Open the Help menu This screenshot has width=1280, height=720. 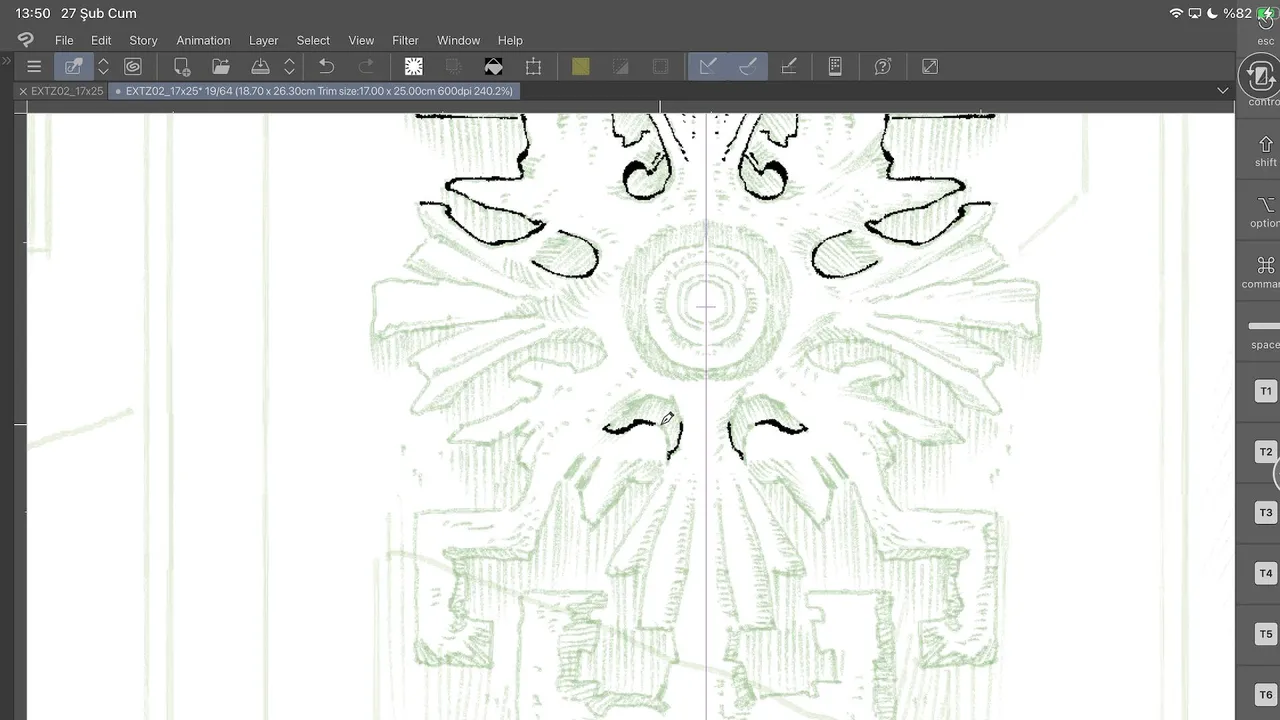tap(510, 40)
